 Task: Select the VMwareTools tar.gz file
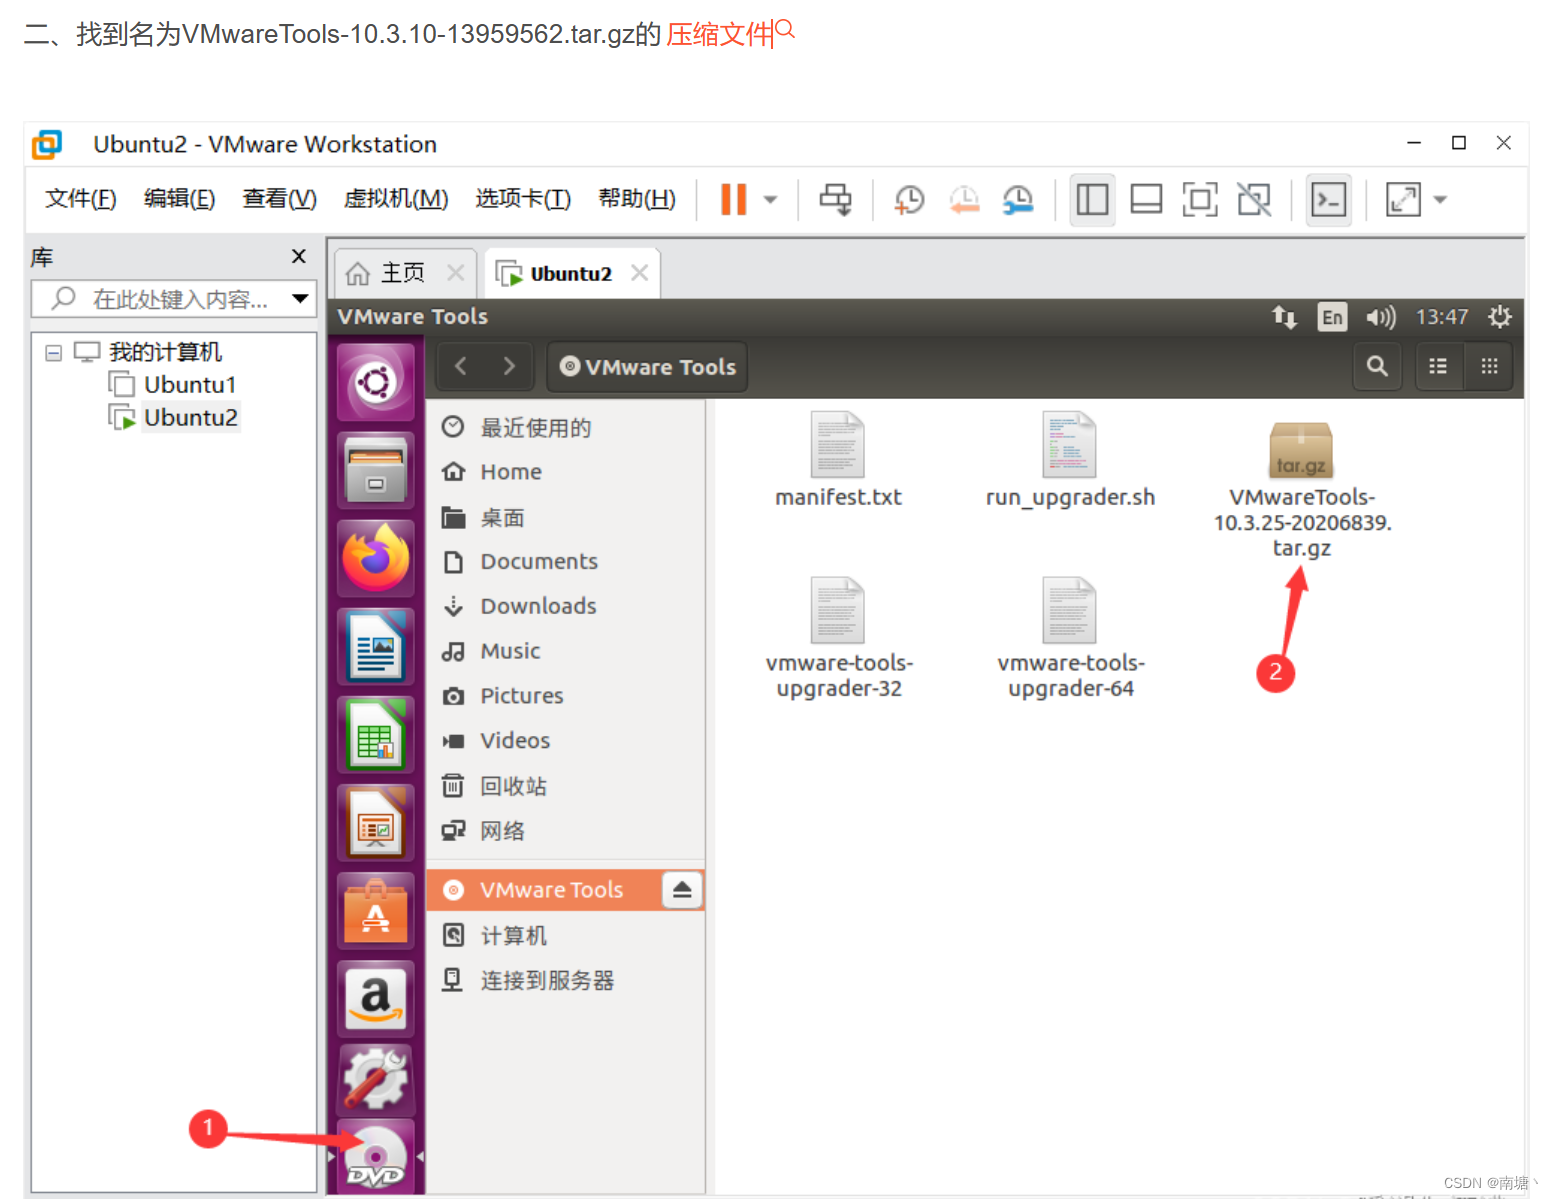(1300, 450)
